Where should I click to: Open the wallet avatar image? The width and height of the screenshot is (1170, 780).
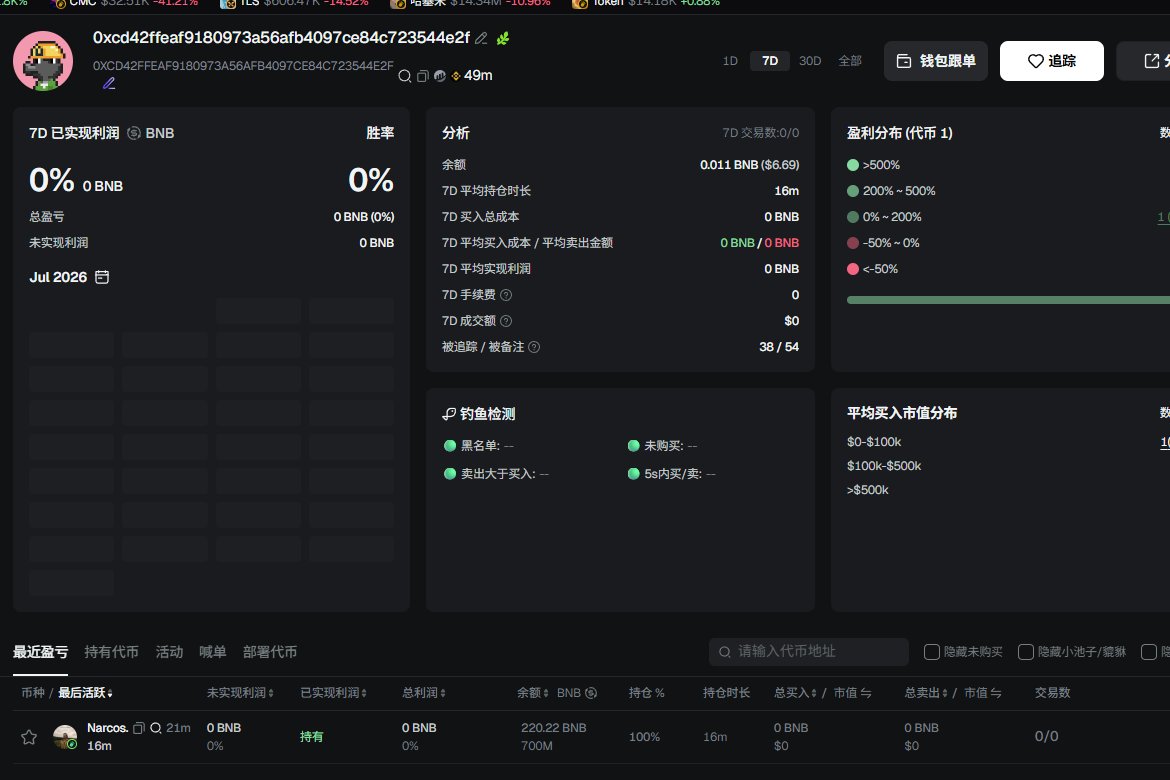(43, 60)
